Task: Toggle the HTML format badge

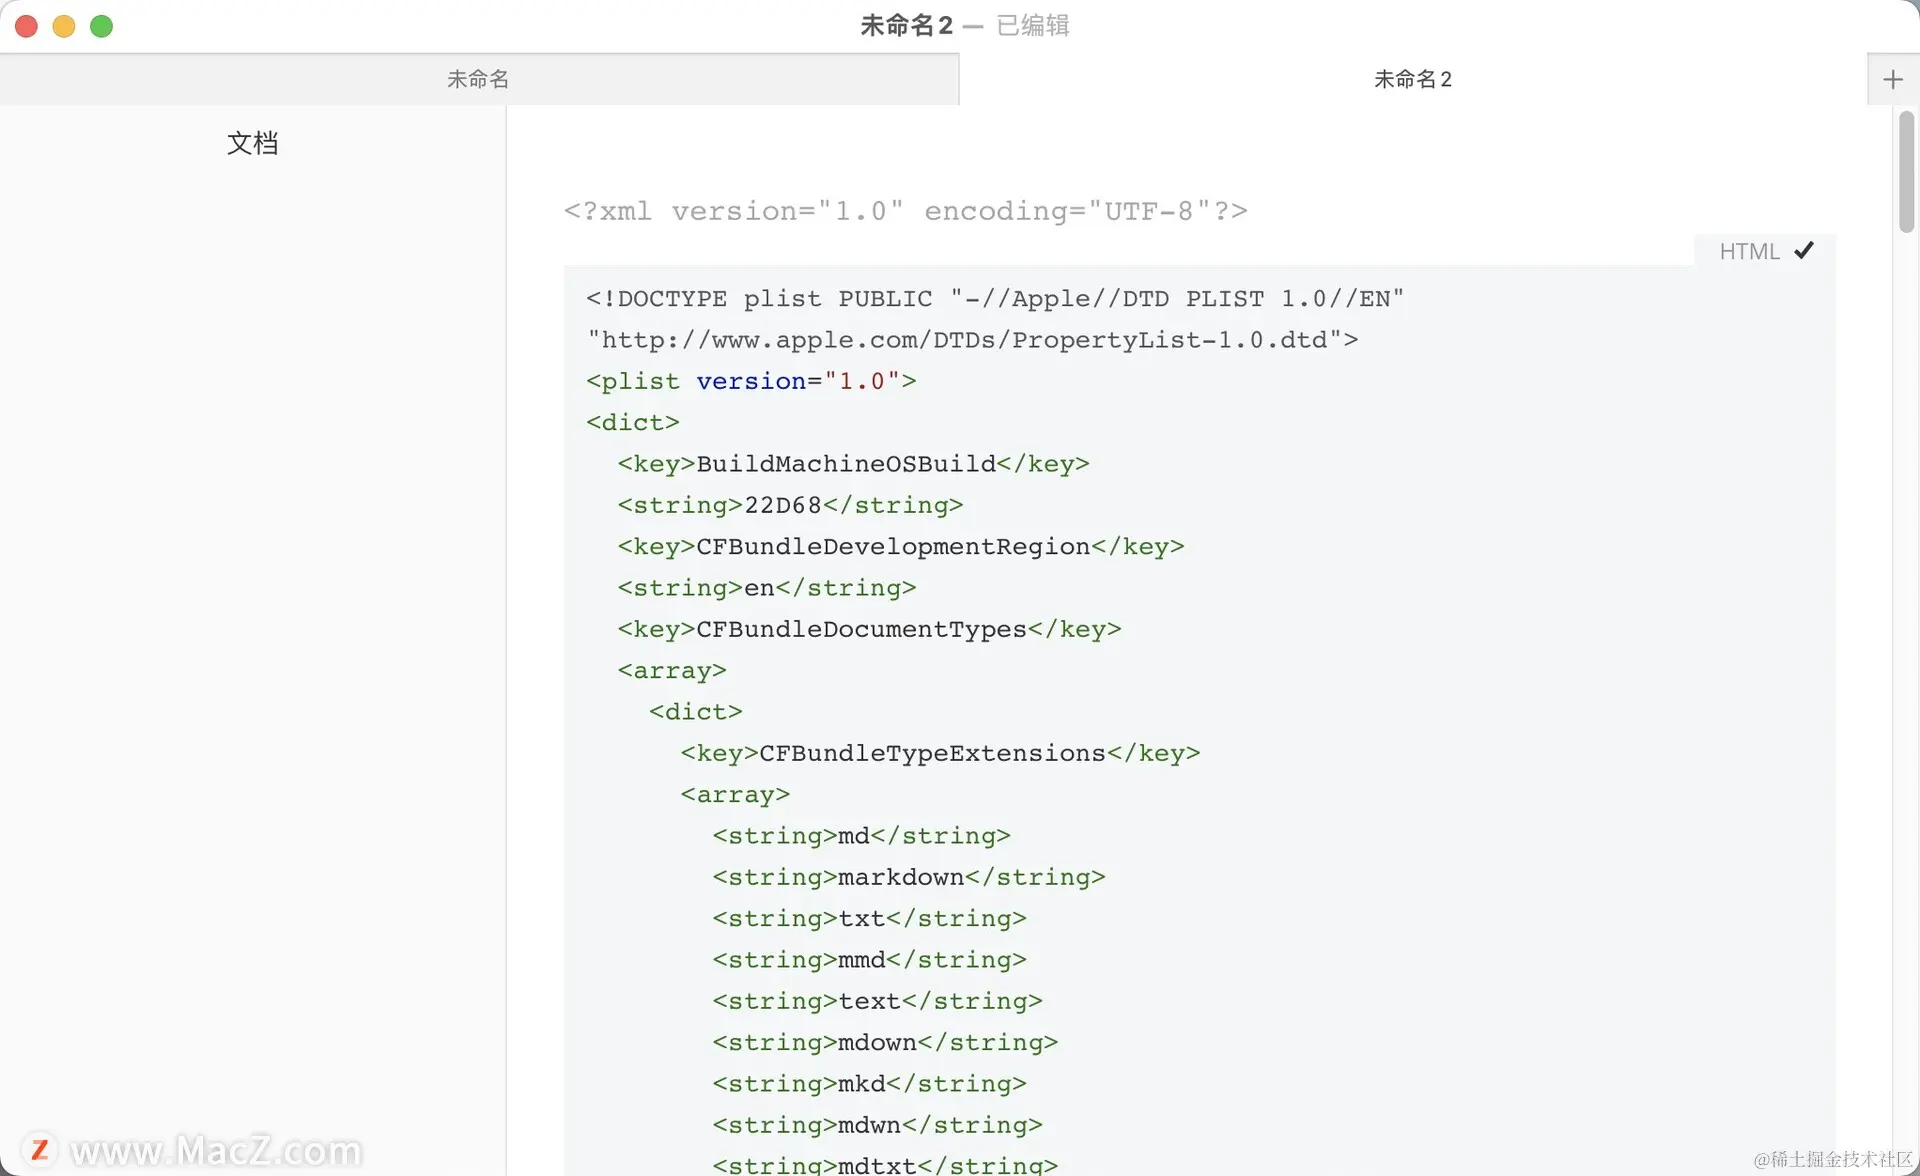Action: (1750, 250)
